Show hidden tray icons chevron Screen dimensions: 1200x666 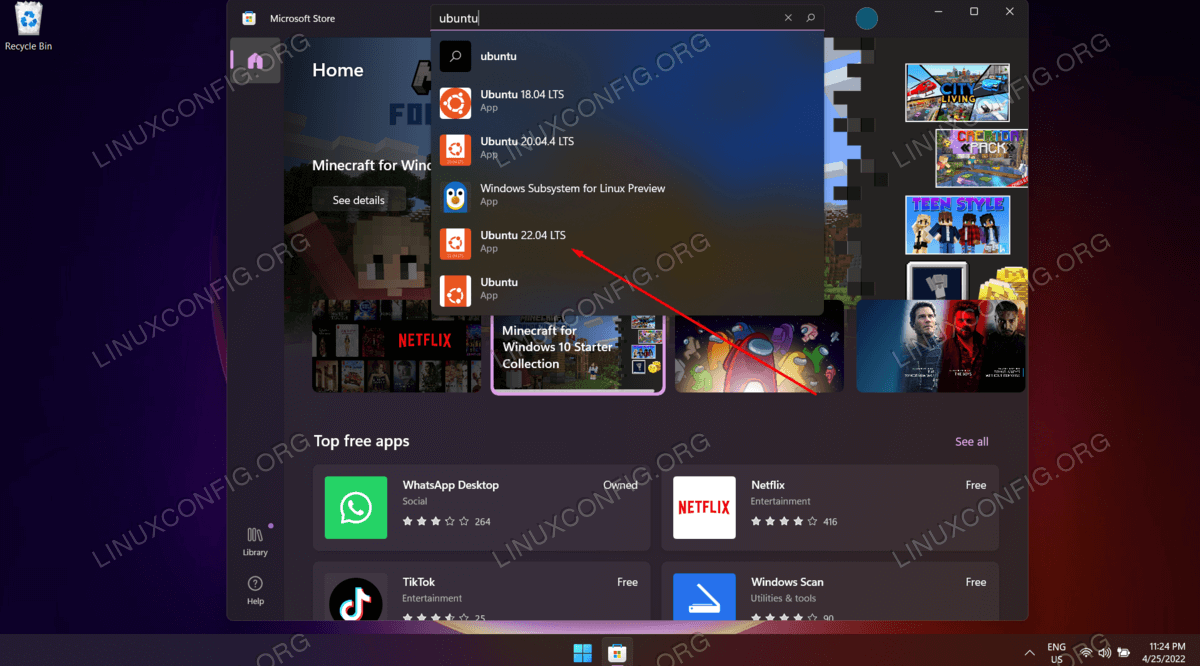1028,652
